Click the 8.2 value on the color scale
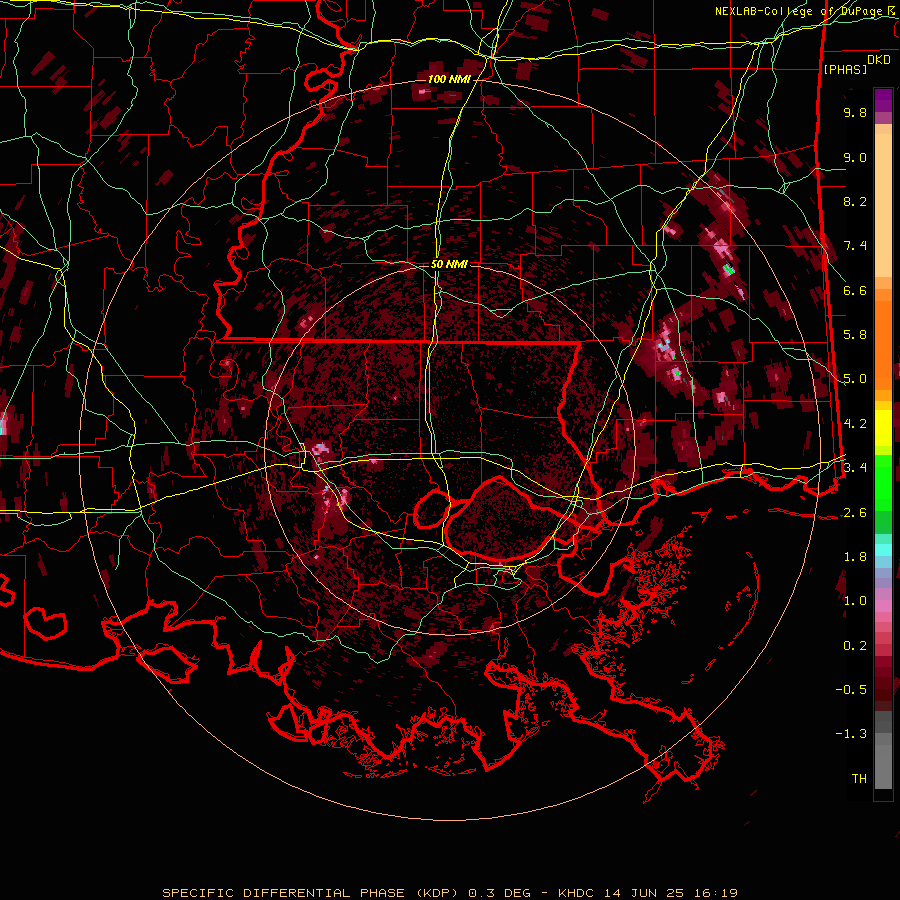The width and height of the screenshot is (900, 900). click(855, 201)
